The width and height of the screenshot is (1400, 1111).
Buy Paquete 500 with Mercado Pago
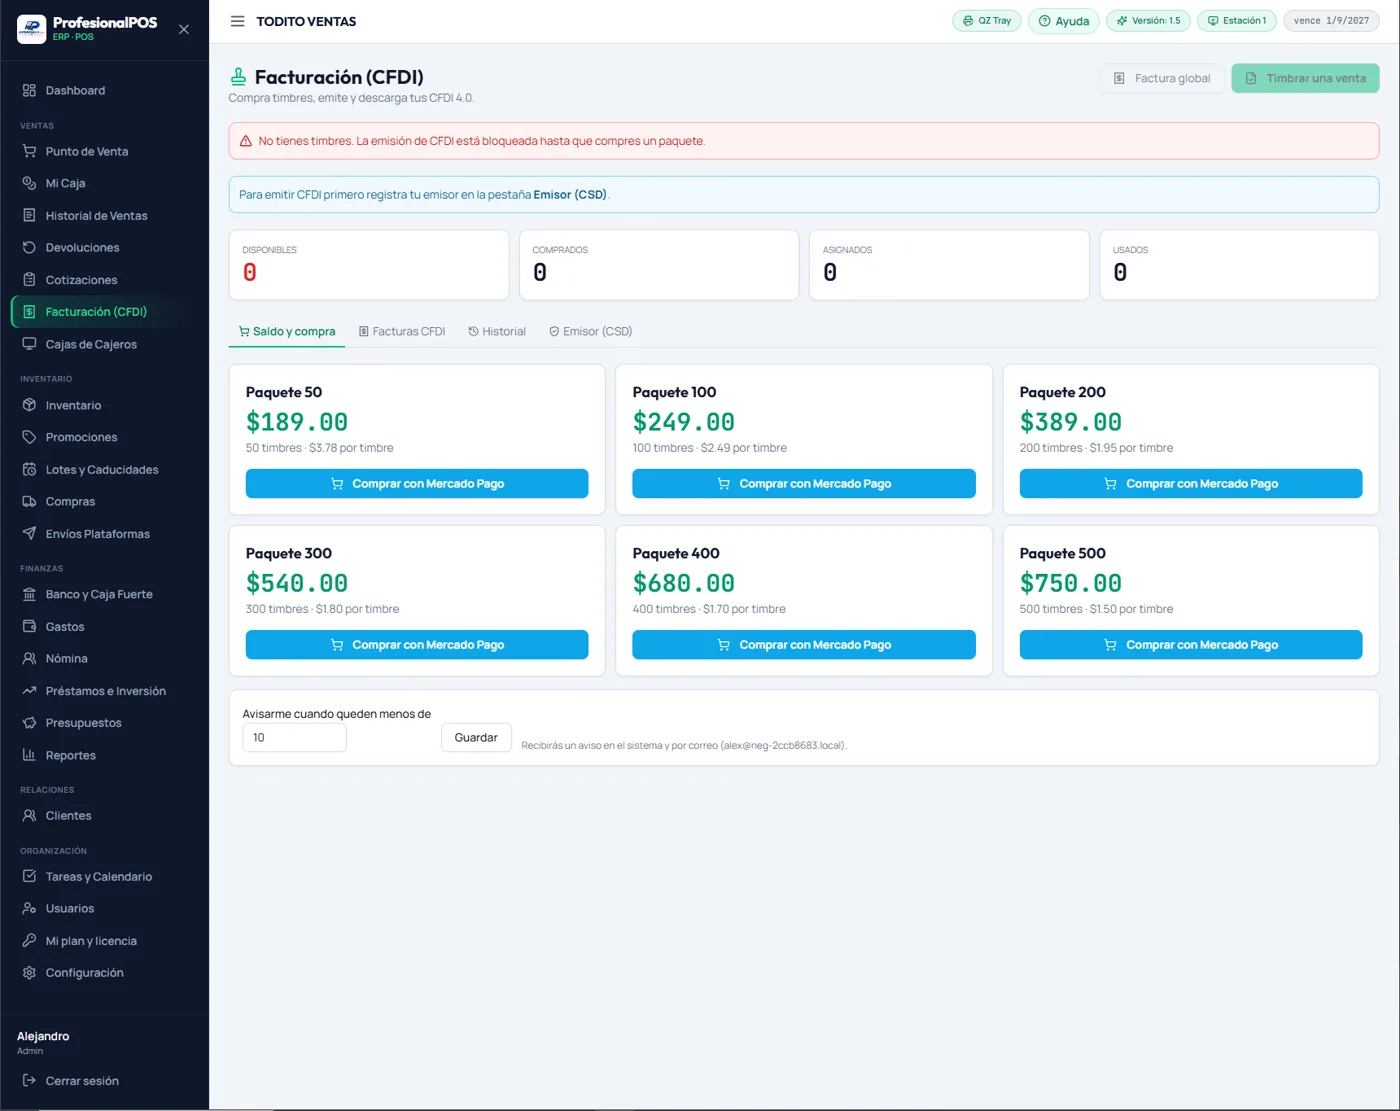pyautogui.click(x=1191, y=645)
